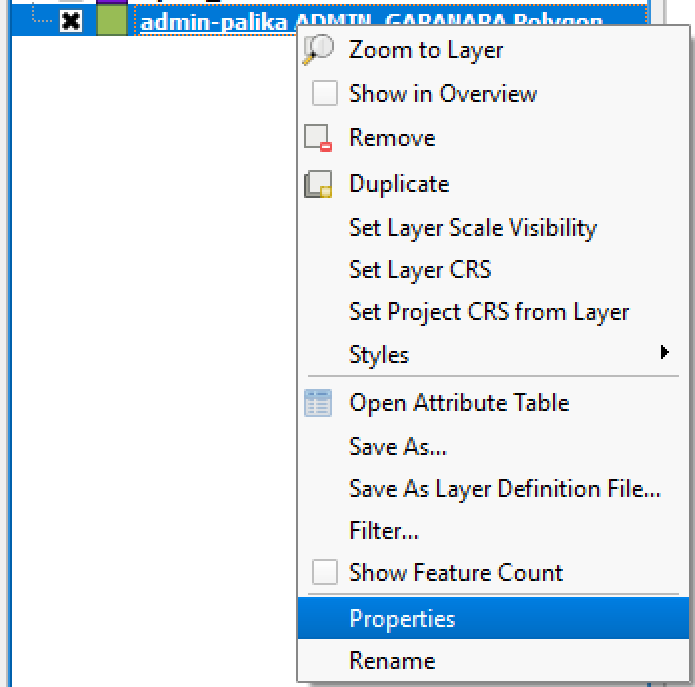Click Save As... menu entry
This screenshot has width=695, height=687.
pos(397,447)
